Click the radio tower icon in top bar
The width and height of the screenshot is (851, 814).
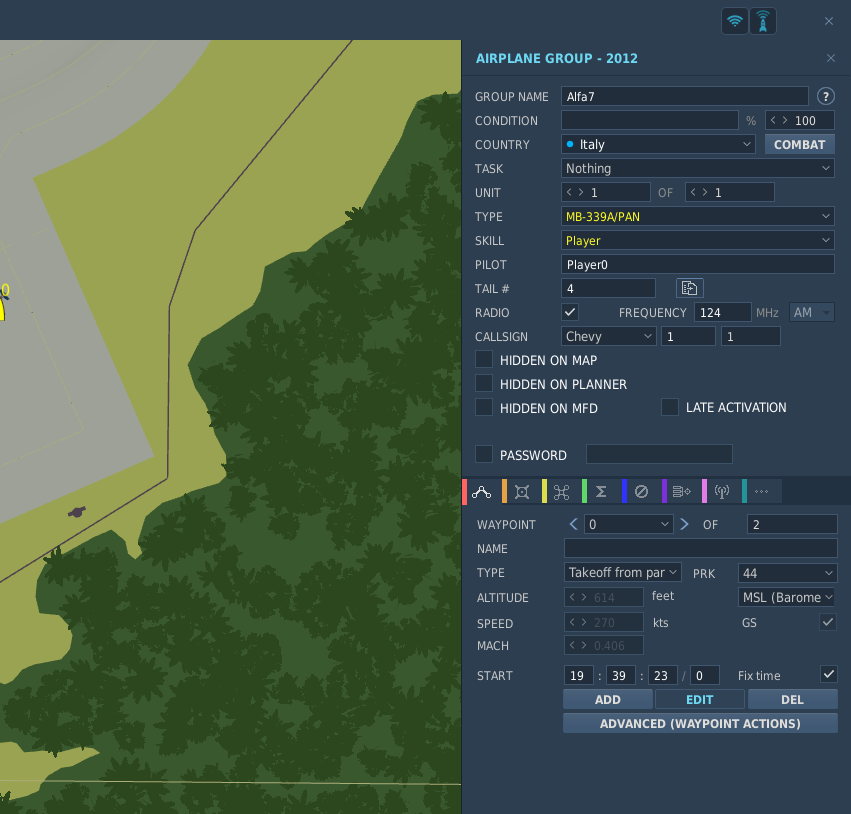[763, 21]
